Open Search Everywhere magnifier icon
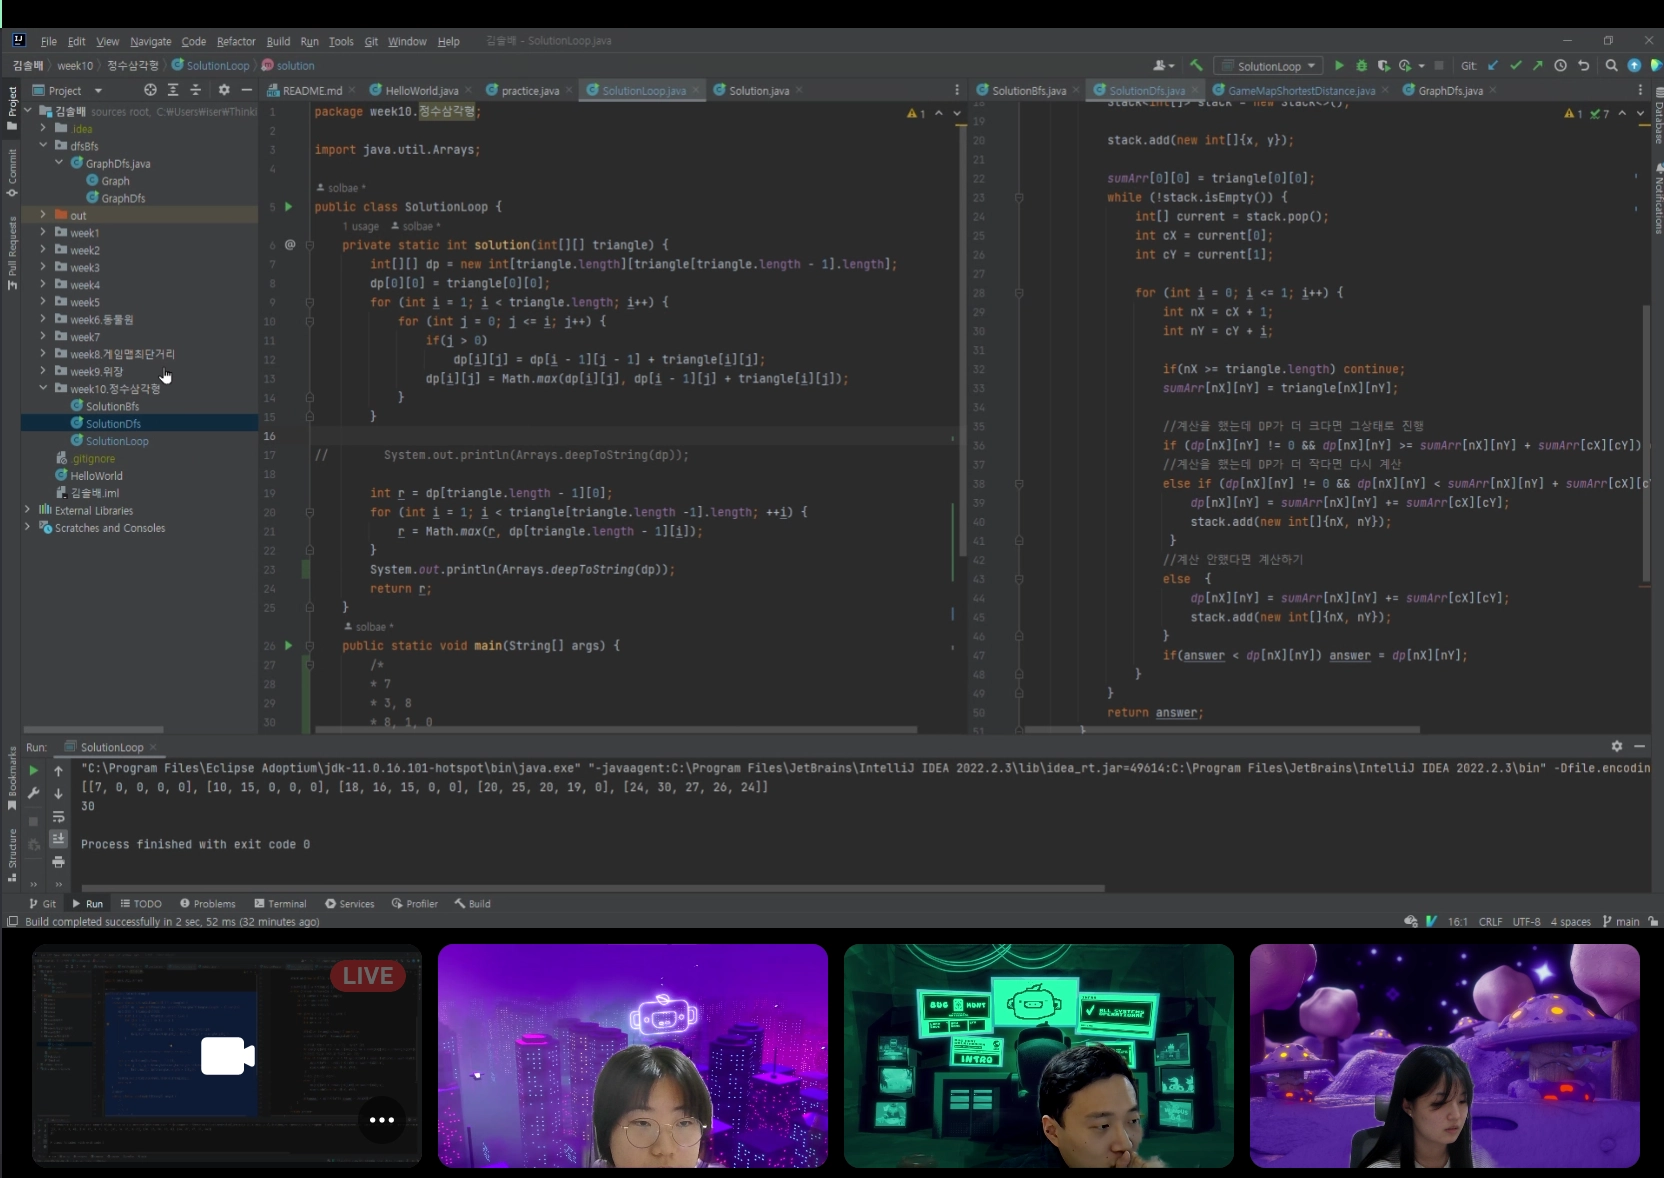 point(1611,66)
